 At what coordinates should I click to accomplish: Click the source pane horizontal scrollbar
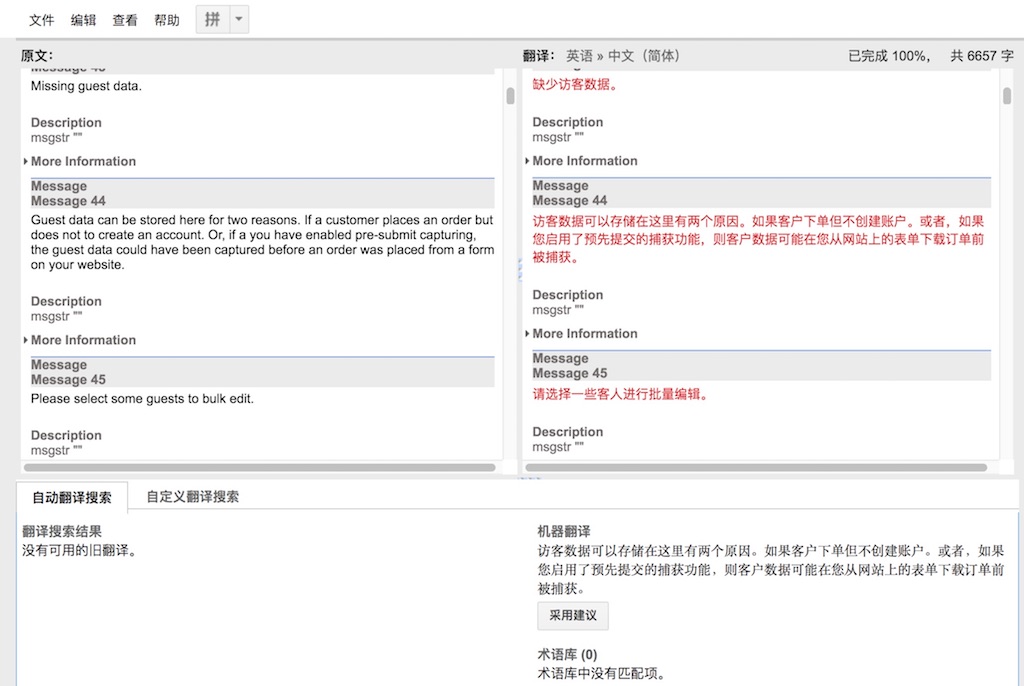(x=260, y=467)
